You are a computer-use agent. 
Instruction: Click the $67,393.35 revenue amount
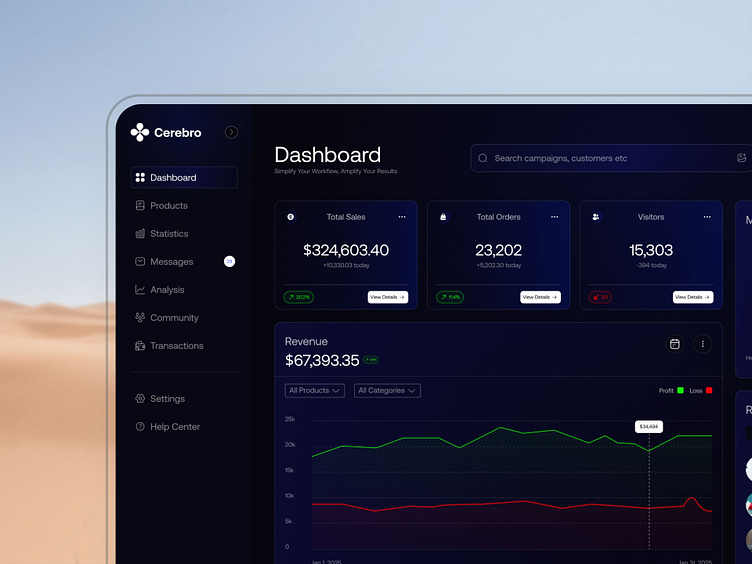[322, 360]
